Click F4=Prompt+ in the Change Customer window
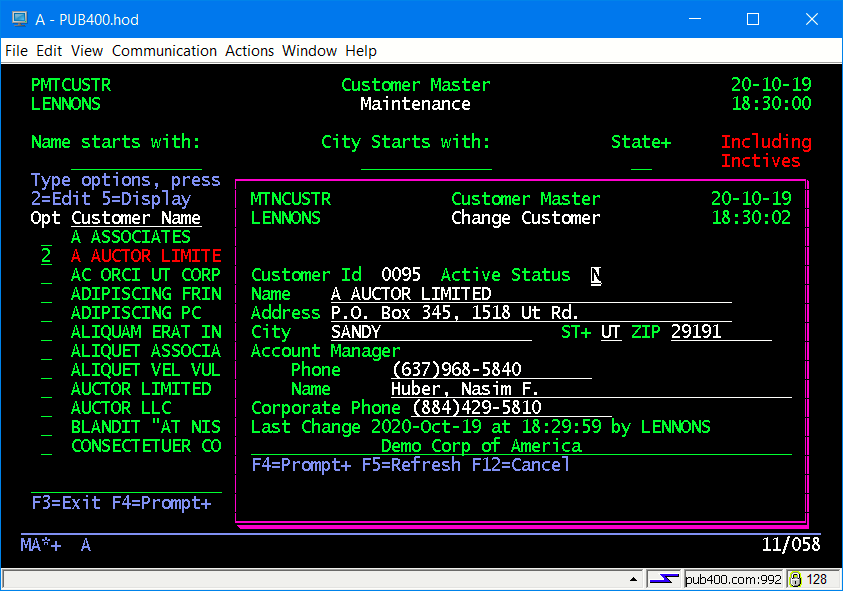This screenshot has width=843, height=591. pyautogui.click(x=301, y=465)
